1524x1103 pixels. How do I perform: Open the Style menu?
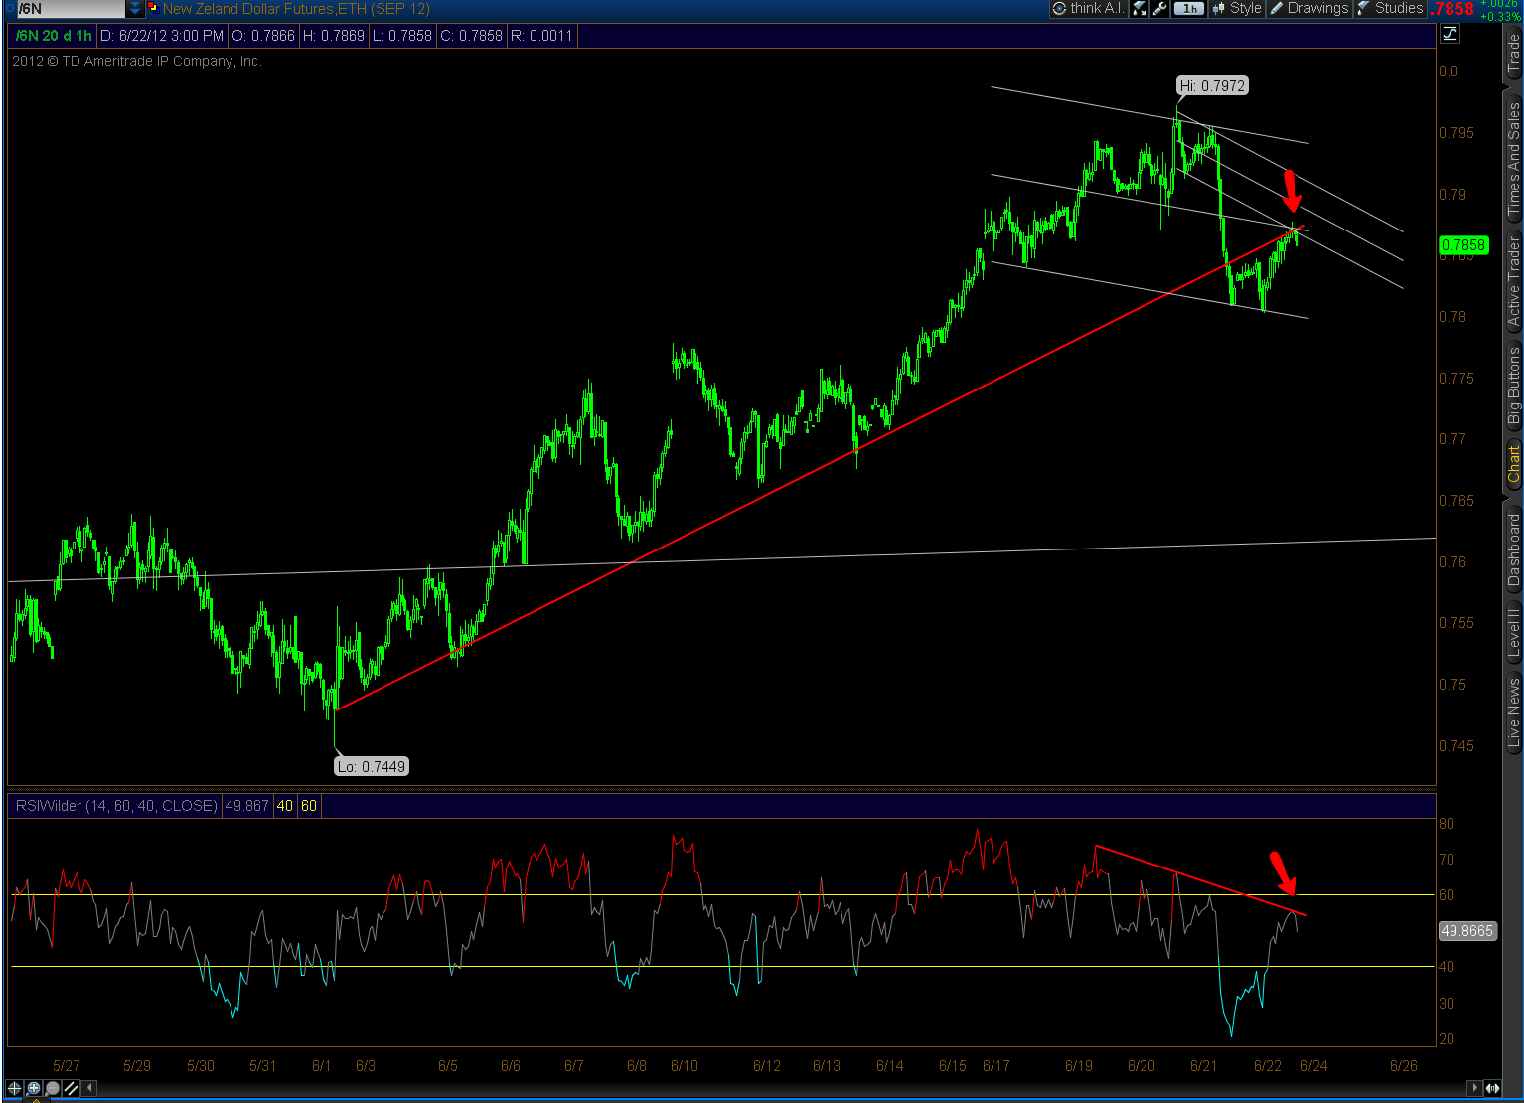[x=1237, y=8]
